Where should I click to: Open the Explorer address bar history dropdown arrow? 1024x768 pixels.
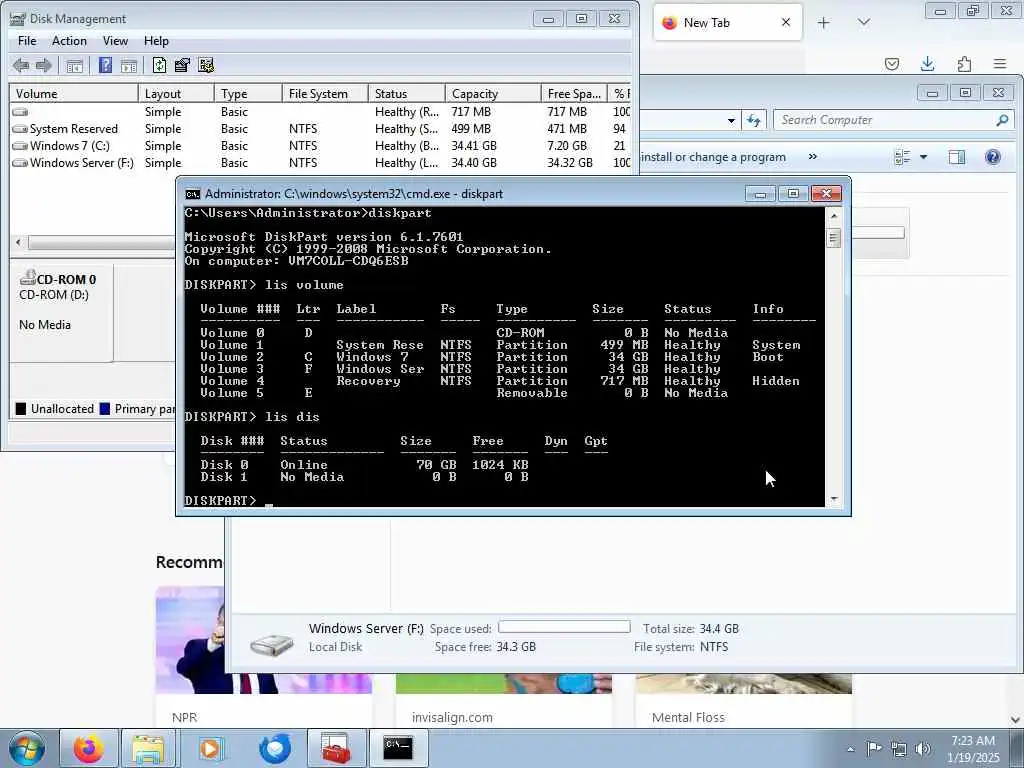point(731,120)
